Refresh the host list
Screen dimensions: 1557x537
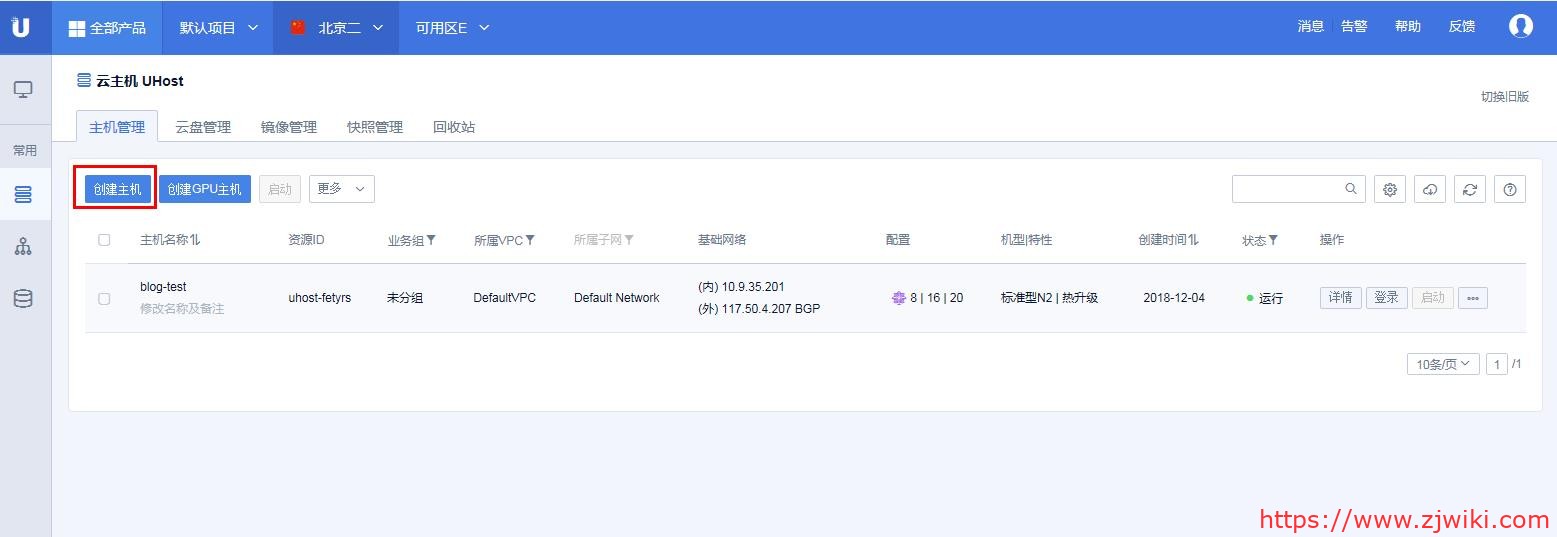tap(1469, 189)
